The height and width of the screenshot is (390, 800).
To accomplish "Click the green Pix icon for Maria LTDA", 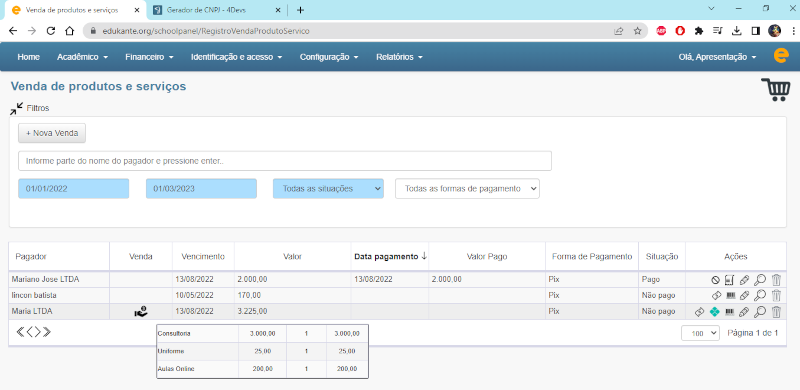I will (715, 311).
